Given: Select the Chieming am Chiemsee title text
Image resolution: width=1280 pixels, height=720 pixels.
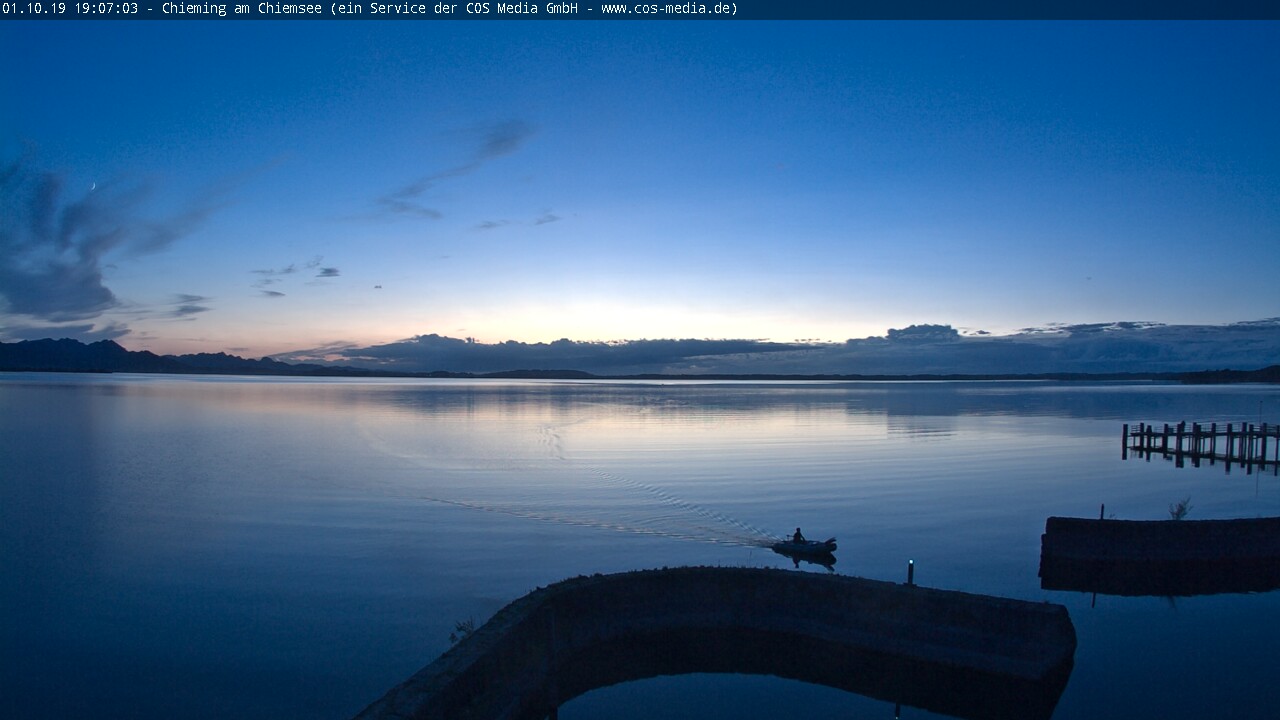Looking at the screenshot, I should [x=242, y=9].
